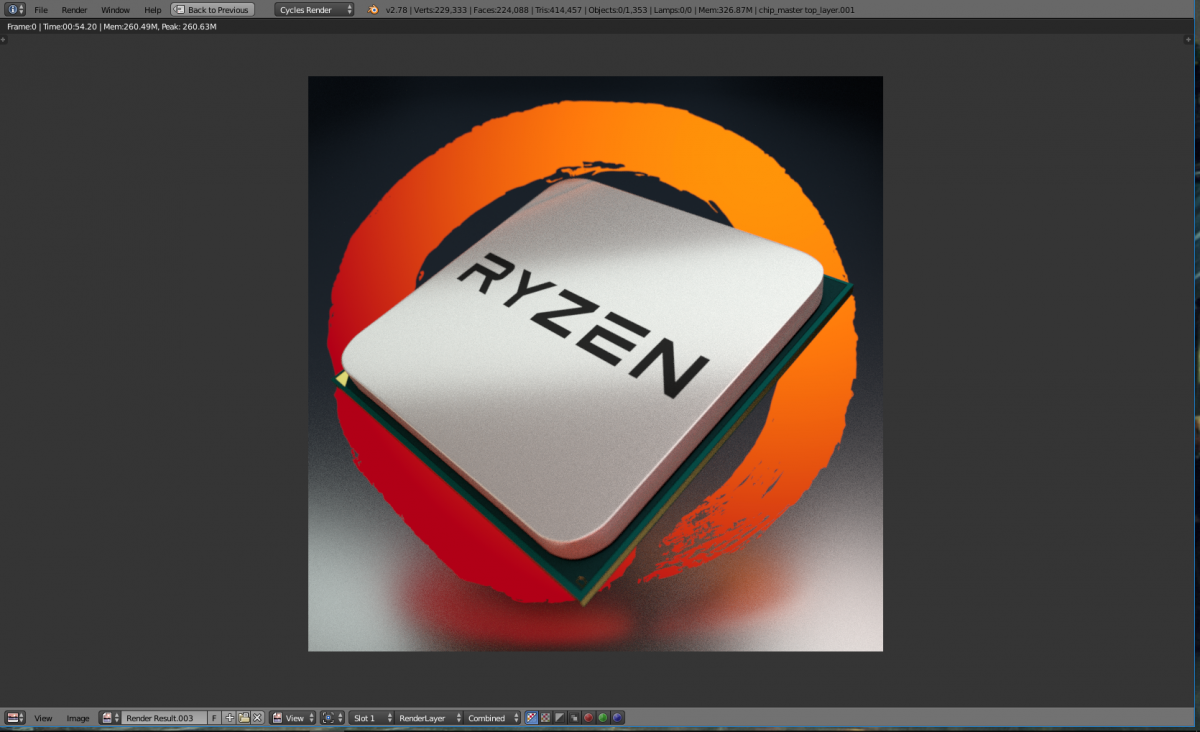Click the new image plus icon
The width and height of the screenshot is (1200, 732).
point(229,718)
